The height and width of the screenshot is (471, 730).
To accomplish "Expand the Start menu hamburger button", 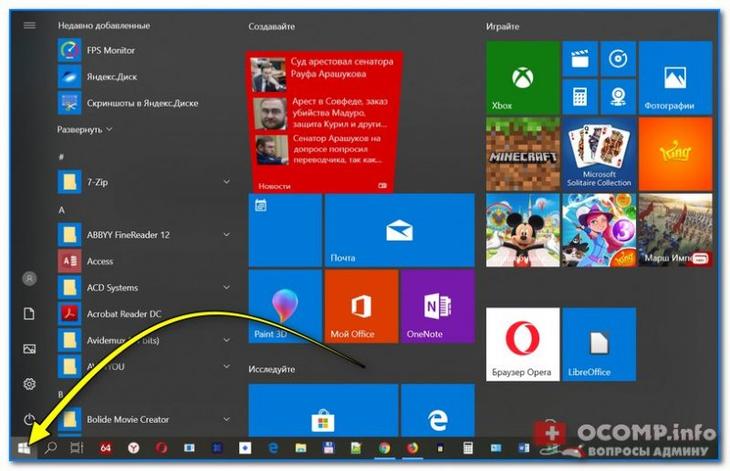I will [29, 25].
